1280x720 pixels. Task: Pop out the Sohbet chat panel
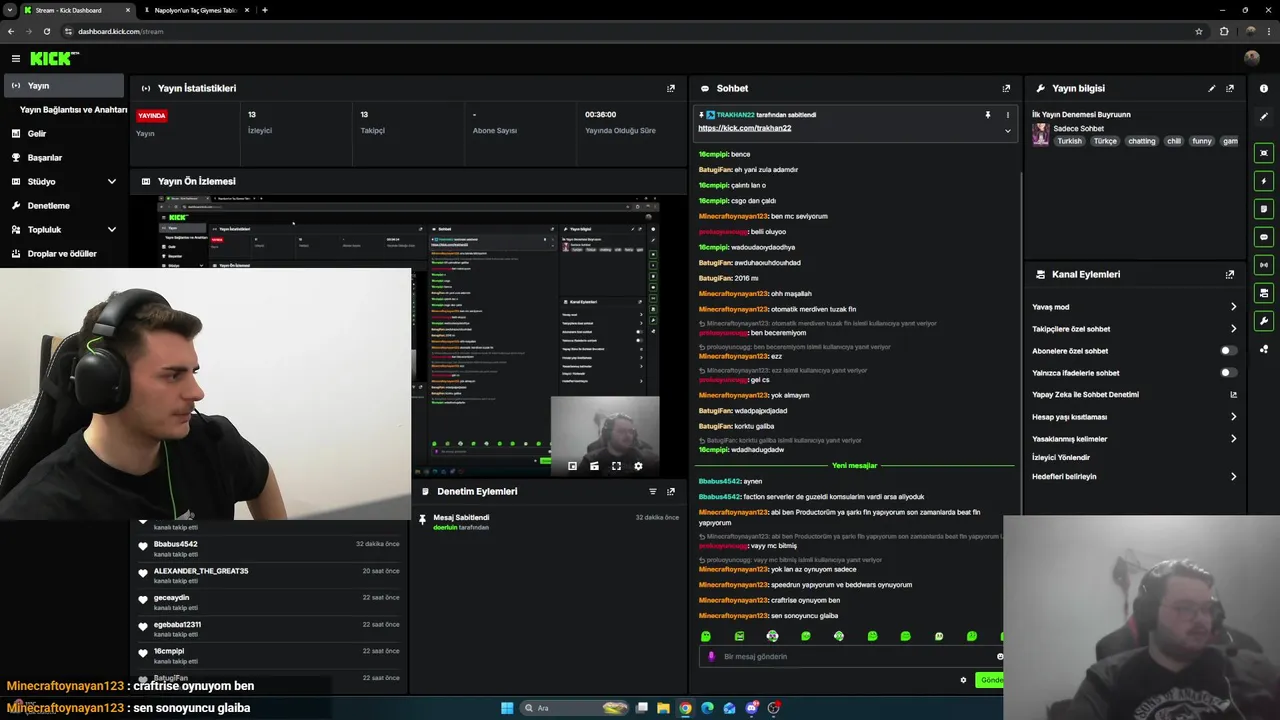(x=1006, y=88)
